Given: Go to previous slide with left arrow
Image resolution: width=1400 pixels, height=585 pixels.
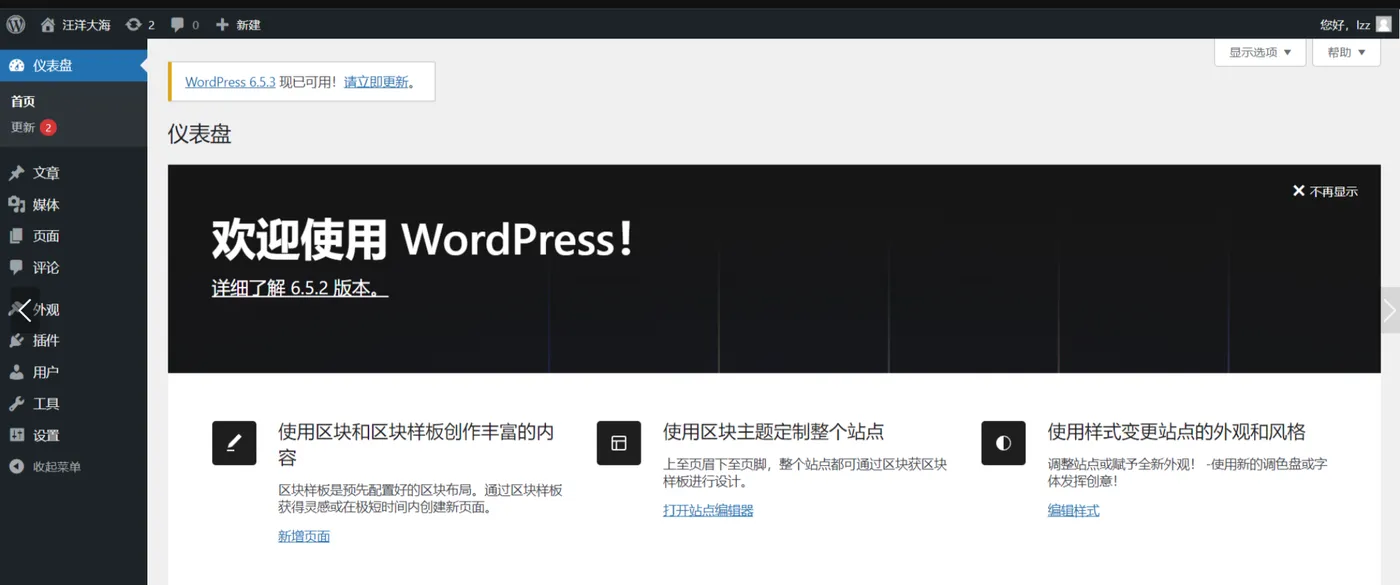Looking at the screenshot, I should coord(25,310).
